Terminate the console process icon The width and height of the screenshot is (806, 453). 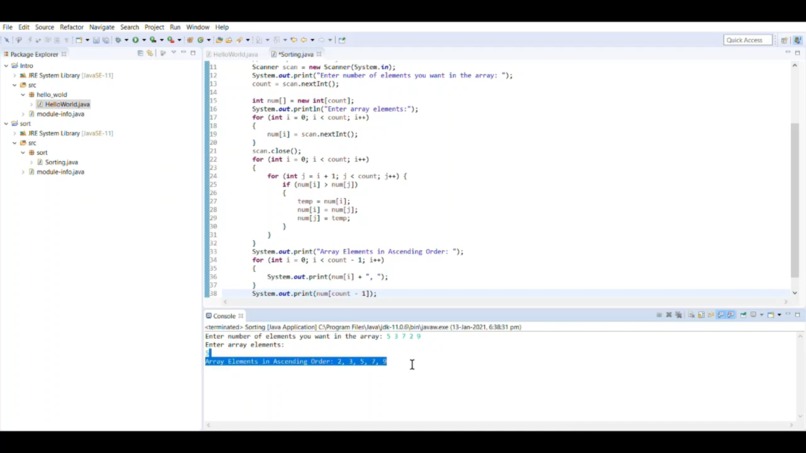point(659,315)
